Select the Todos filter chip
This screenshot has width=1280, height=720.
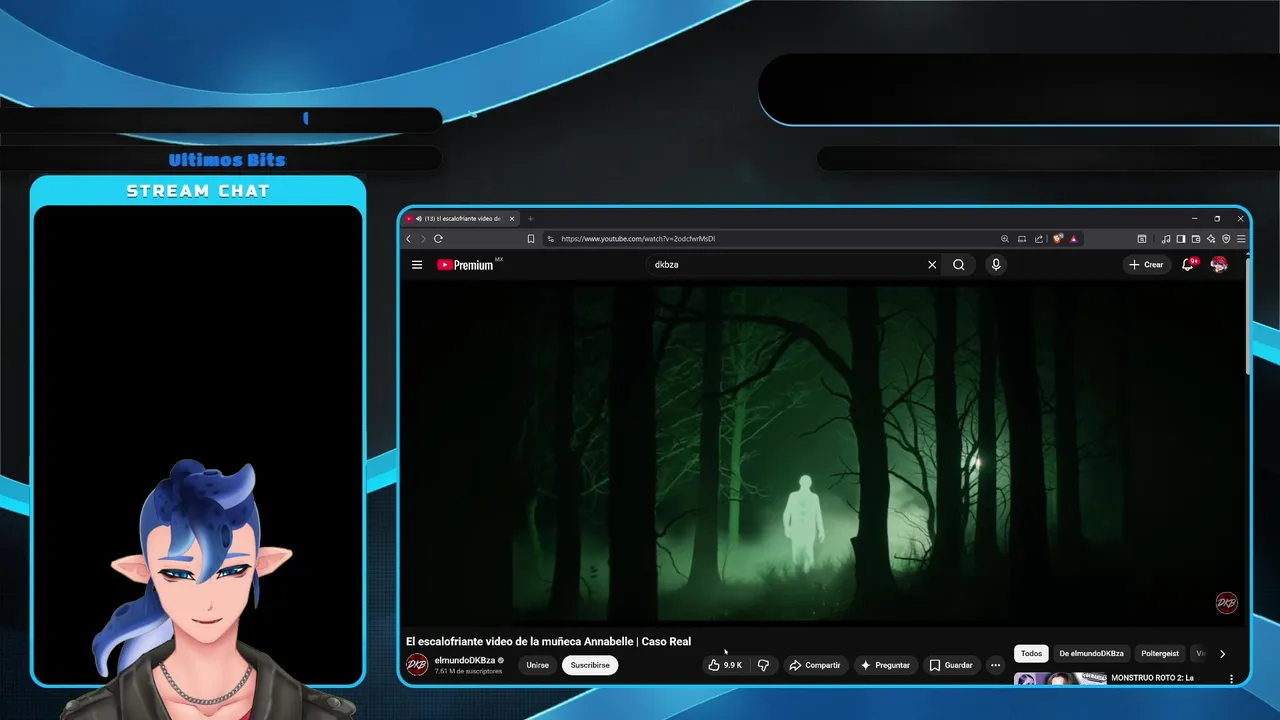click(1031, 653)
